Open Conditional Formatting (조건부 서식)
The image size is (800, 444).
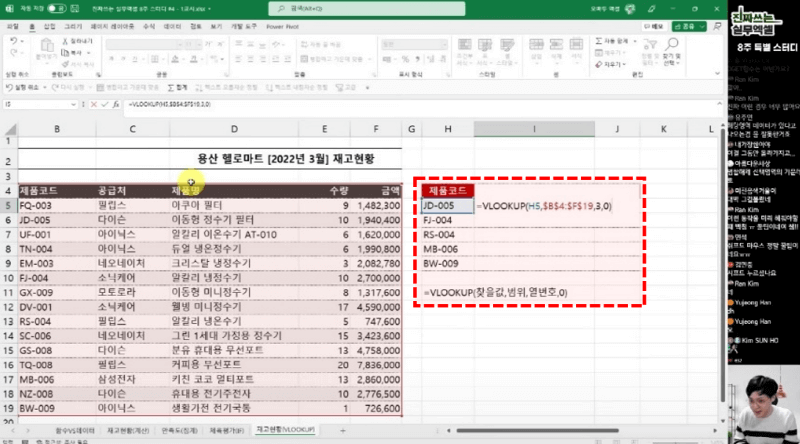tap(464, 52)
